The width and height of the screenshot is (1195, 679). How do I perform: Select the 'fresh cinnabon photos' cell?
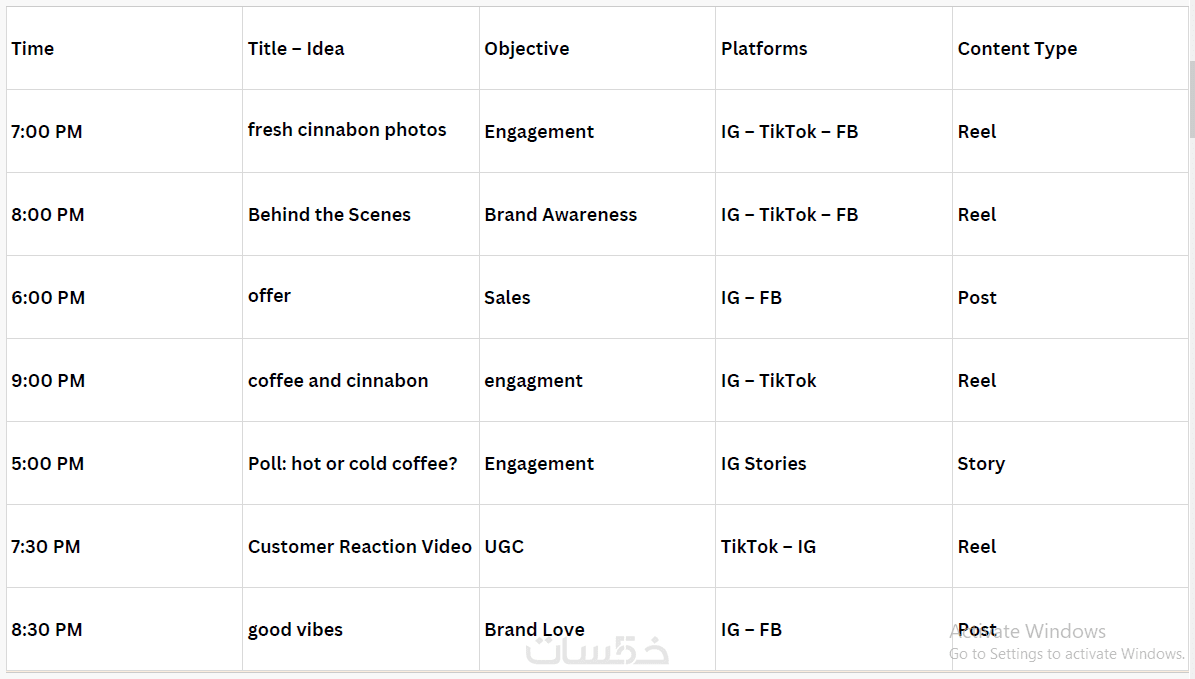click(347, 130)
